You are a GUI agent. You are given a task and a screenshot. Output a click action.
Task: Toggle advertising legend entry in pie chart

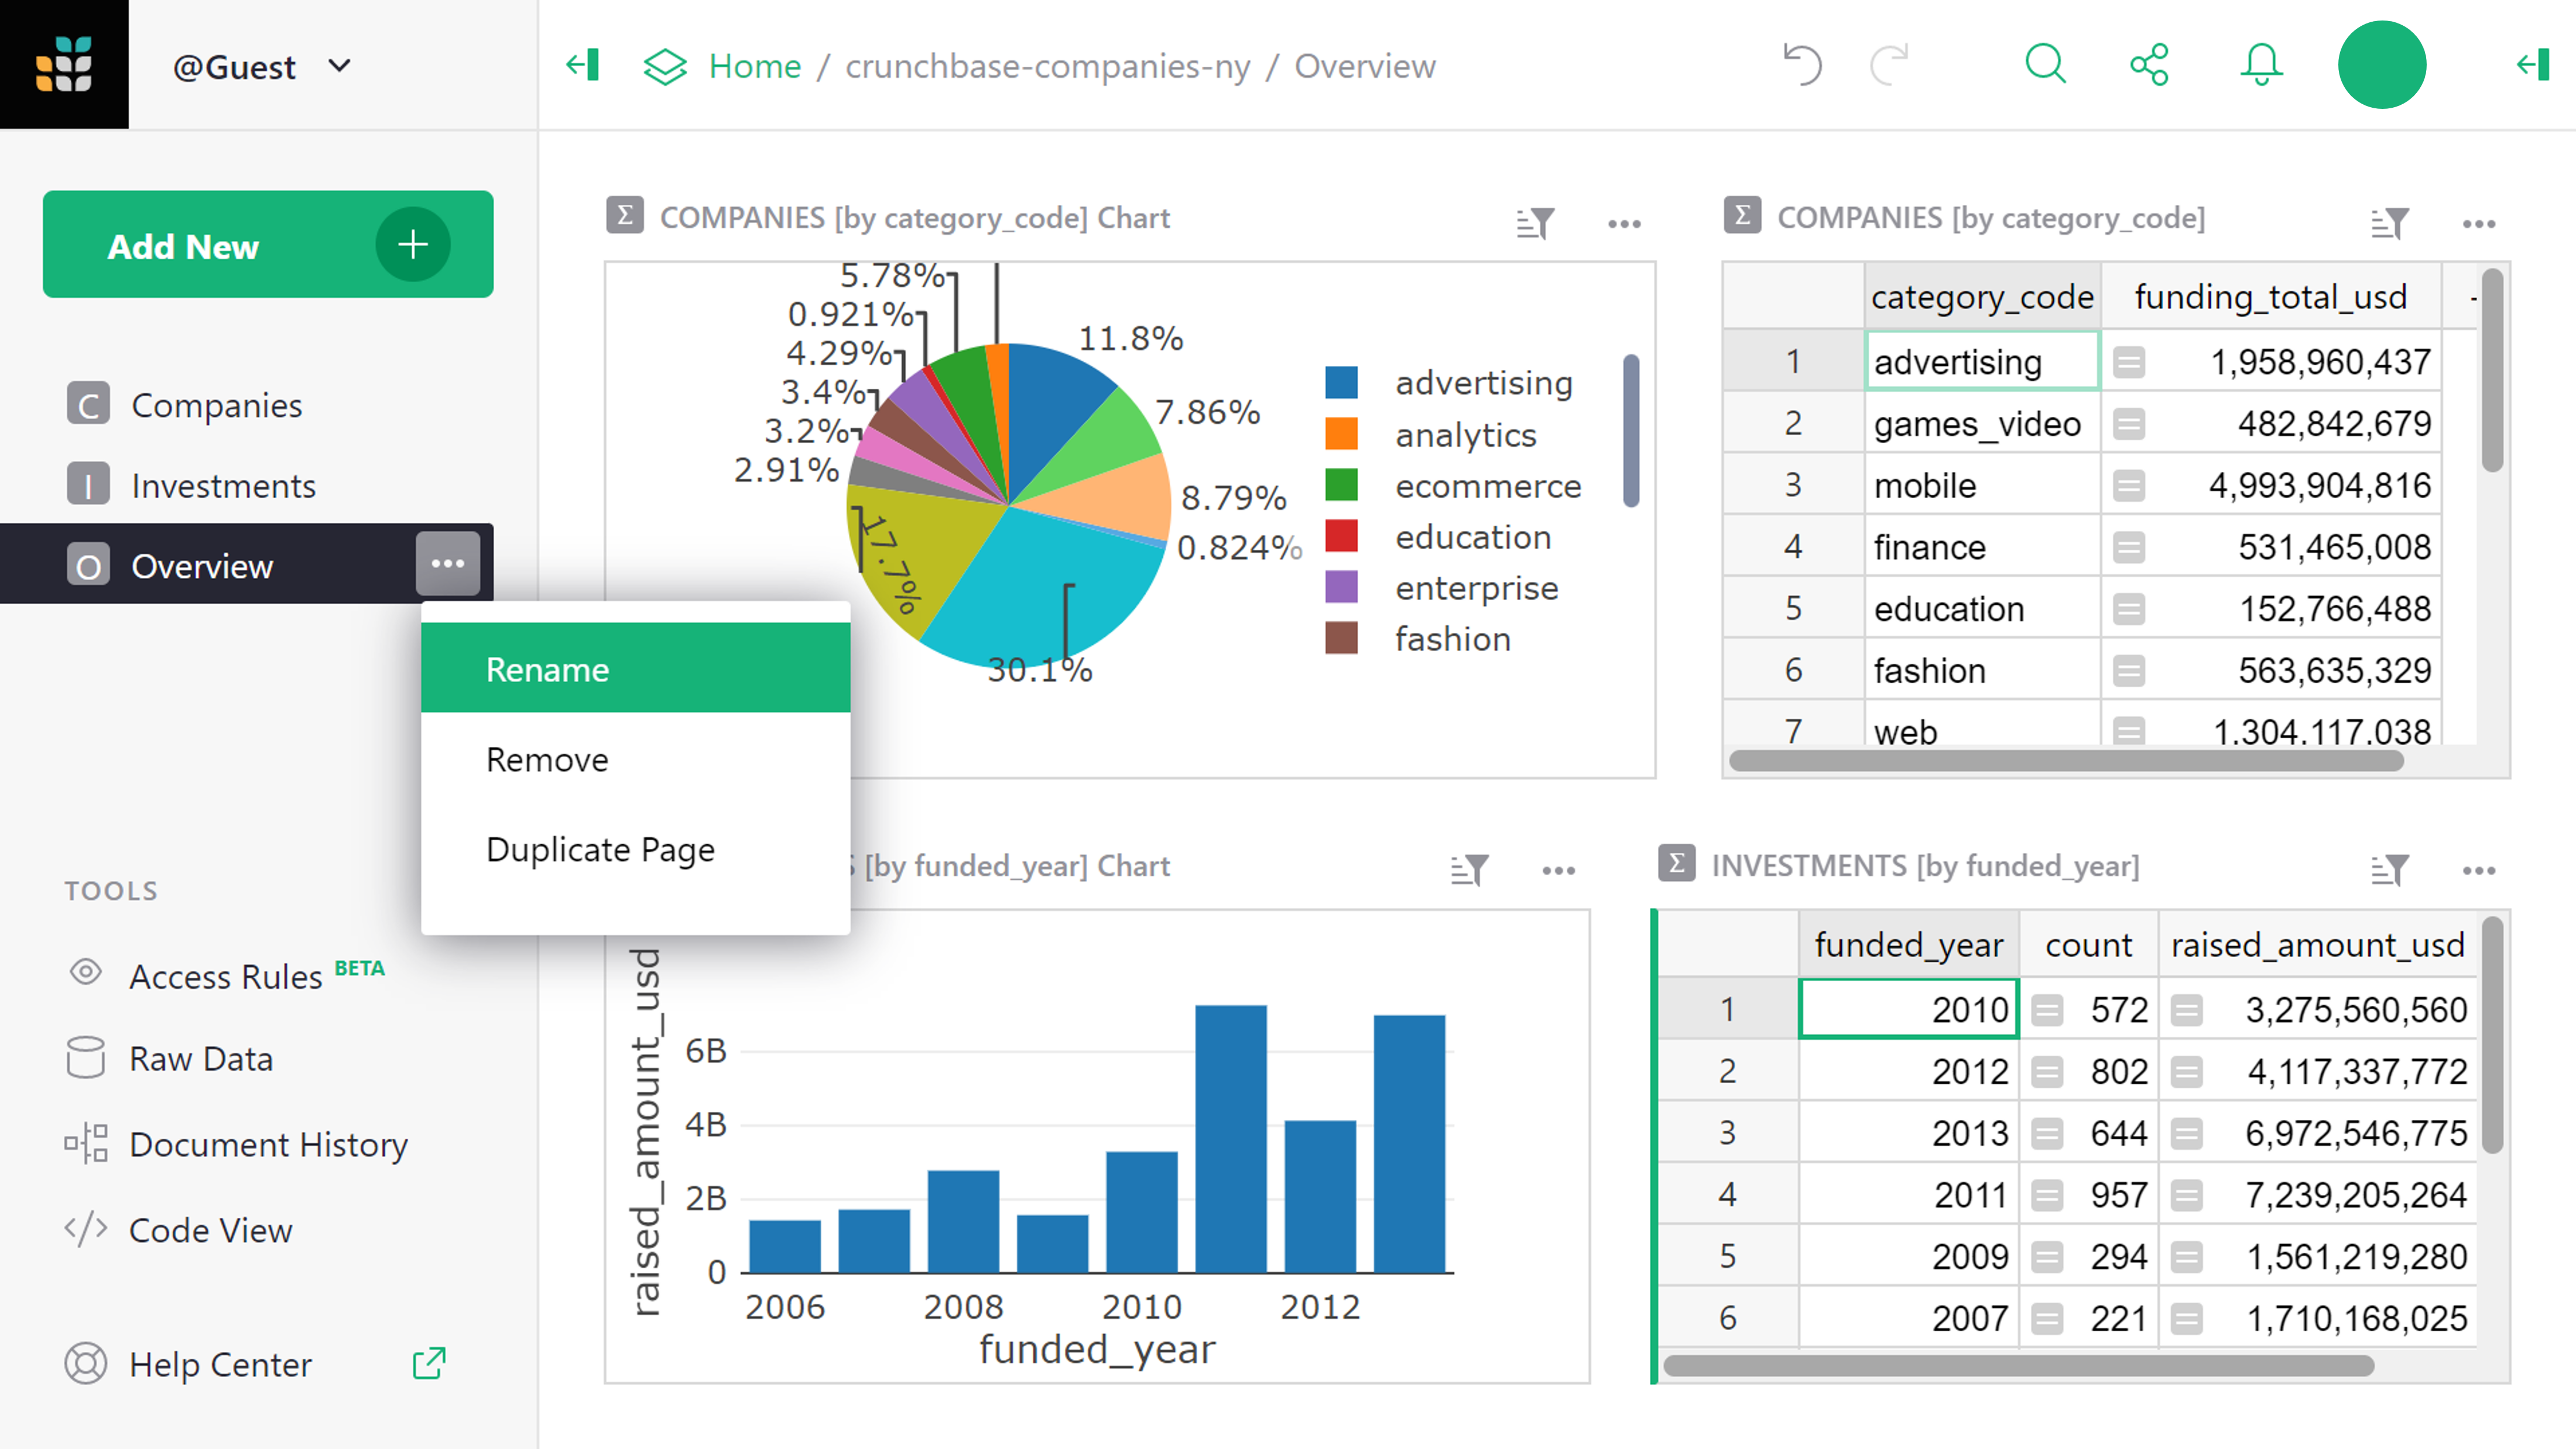tap(1483, 383)
